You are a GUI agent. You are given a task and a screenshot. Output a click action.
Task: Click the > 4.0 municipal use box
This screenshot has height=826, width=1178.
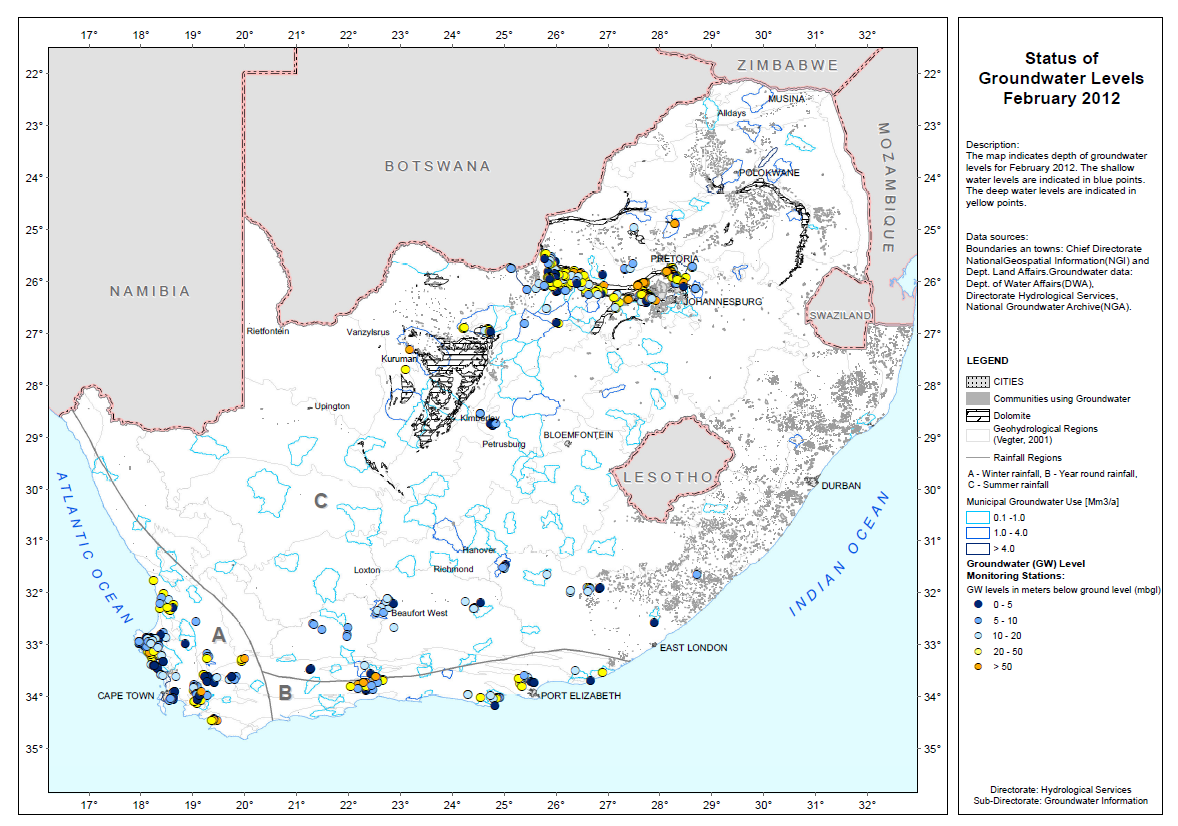click(977, 549)
